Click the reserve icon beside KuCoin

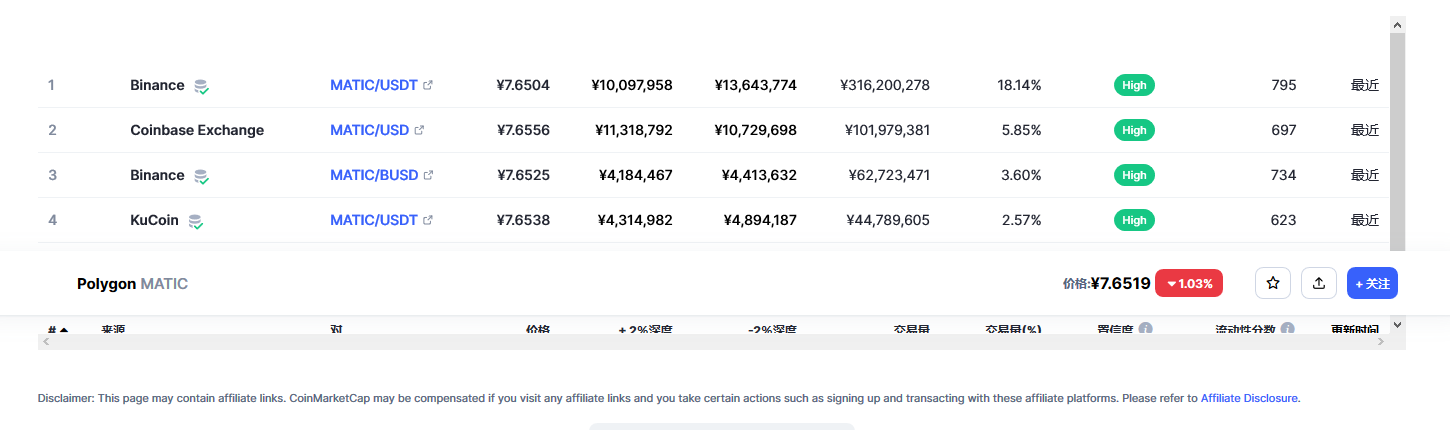pos(196,221)
